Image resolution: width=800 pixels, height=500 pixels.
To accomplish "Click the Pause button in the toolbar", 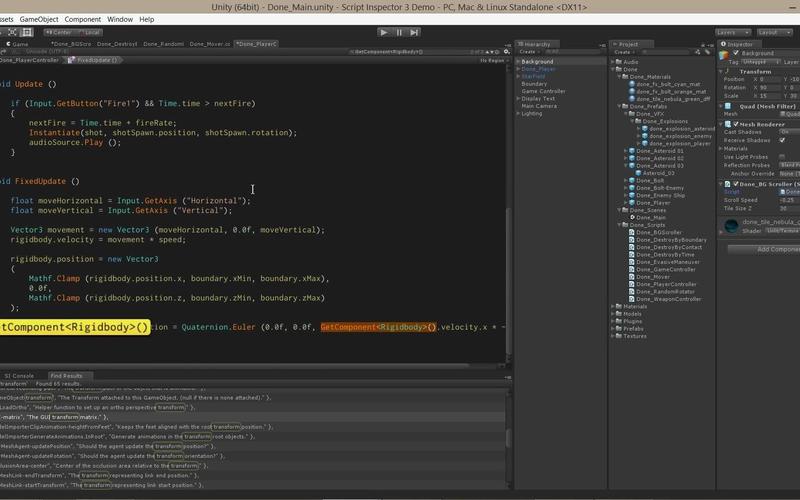I will click(x=400, y=32).
